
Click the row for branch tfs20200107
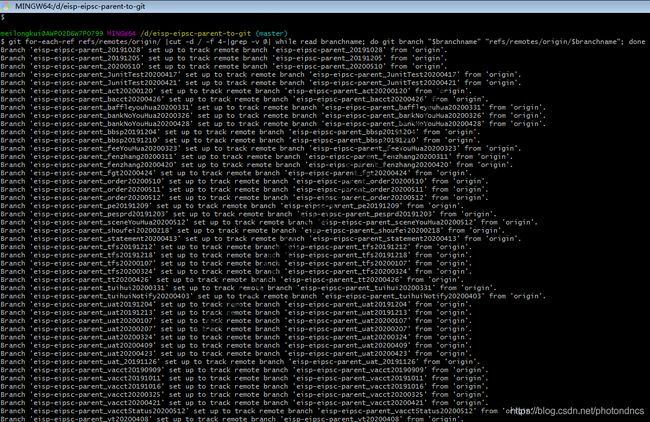pos(236,263)
